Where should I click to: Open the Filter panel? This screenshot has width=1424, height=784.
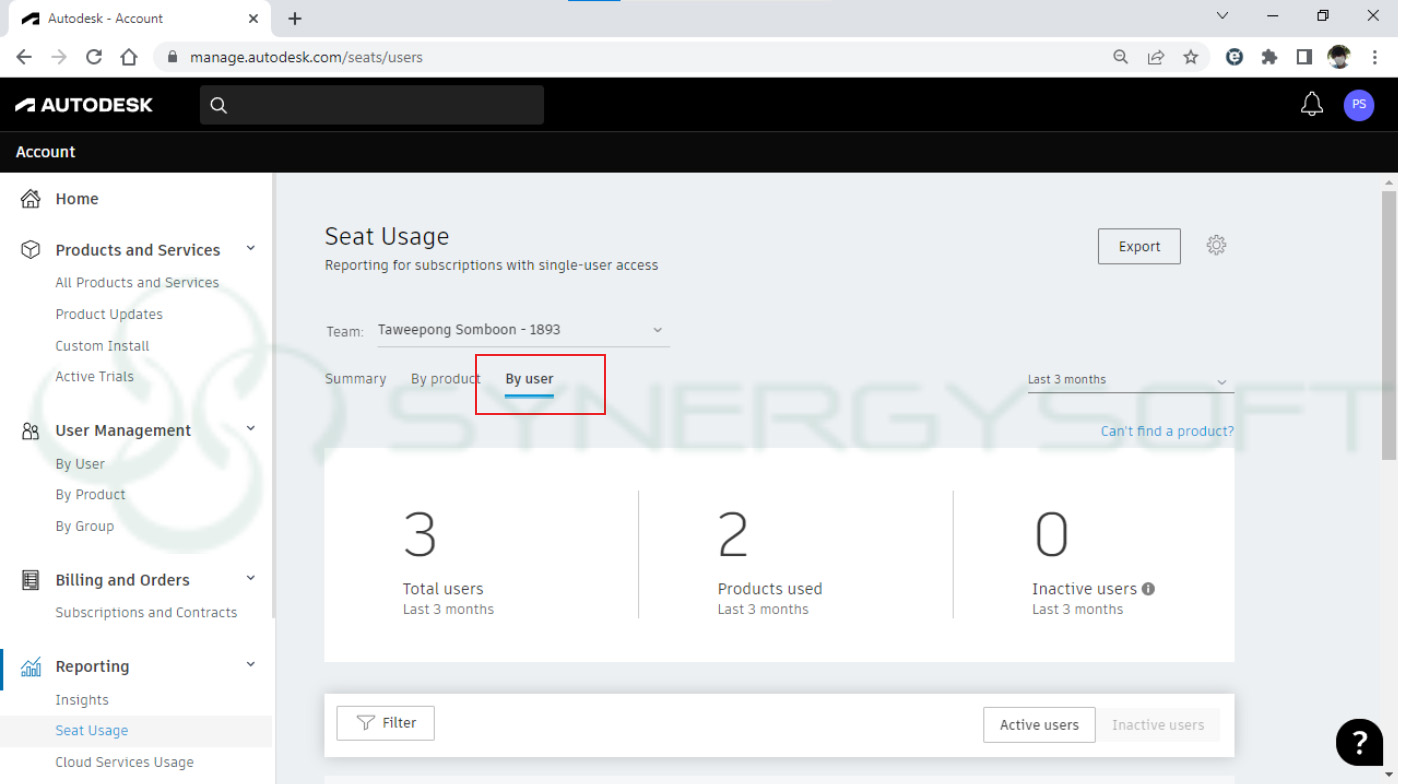click(385, 722)
